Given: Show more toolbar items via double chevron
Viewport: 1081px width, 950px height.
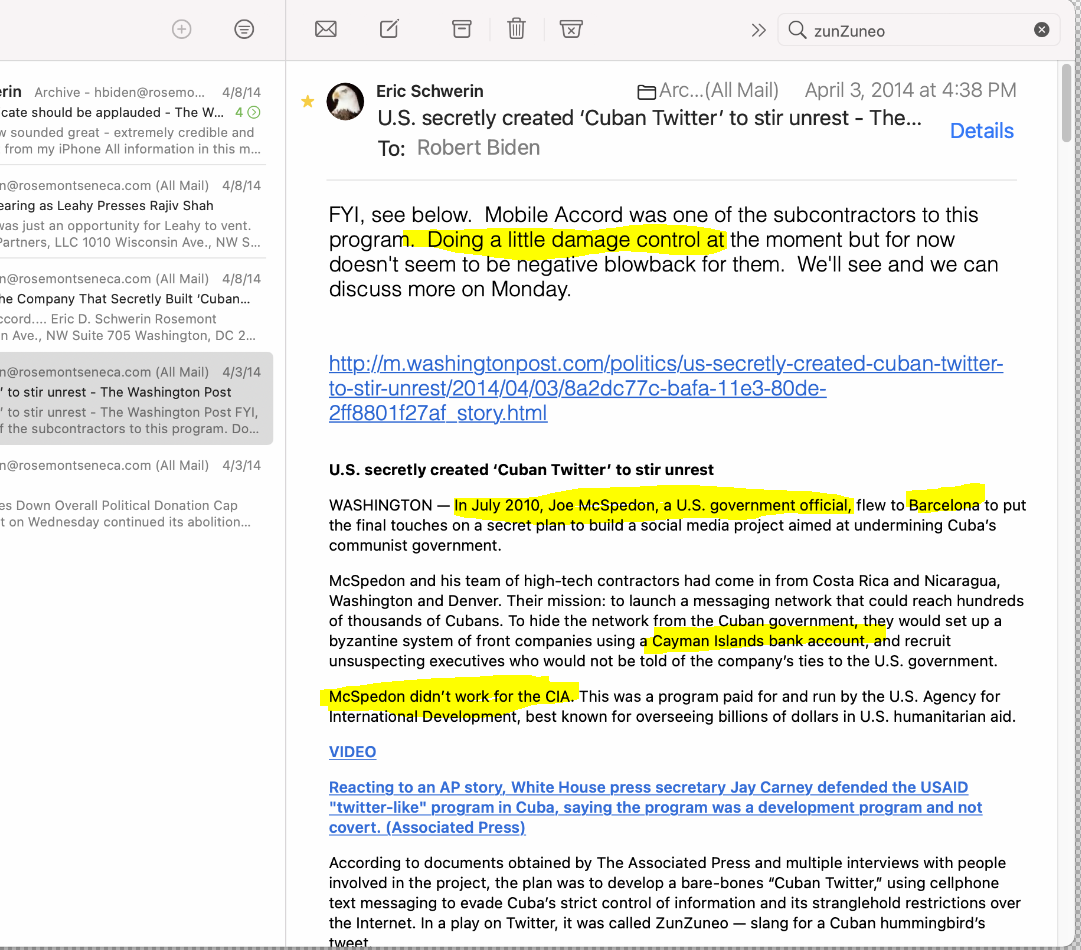Looking at the screenshot, I should pos(758,30).
